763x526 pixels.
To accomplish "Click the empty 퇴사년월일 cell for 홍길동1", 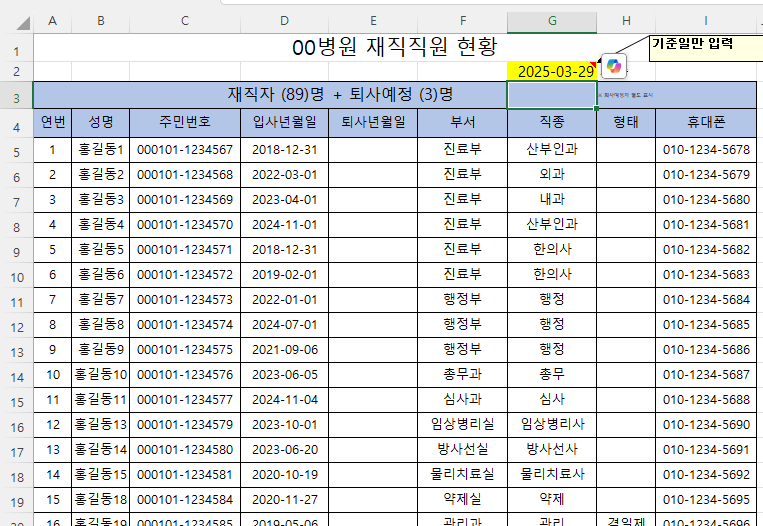I will click(373, 149).
